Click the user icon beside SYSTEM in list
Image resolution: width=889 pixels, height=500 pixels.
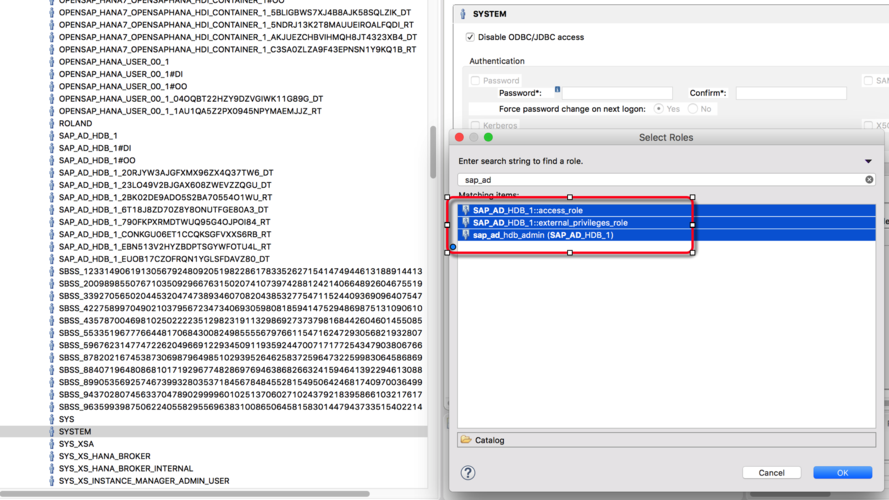click(52, 431)
